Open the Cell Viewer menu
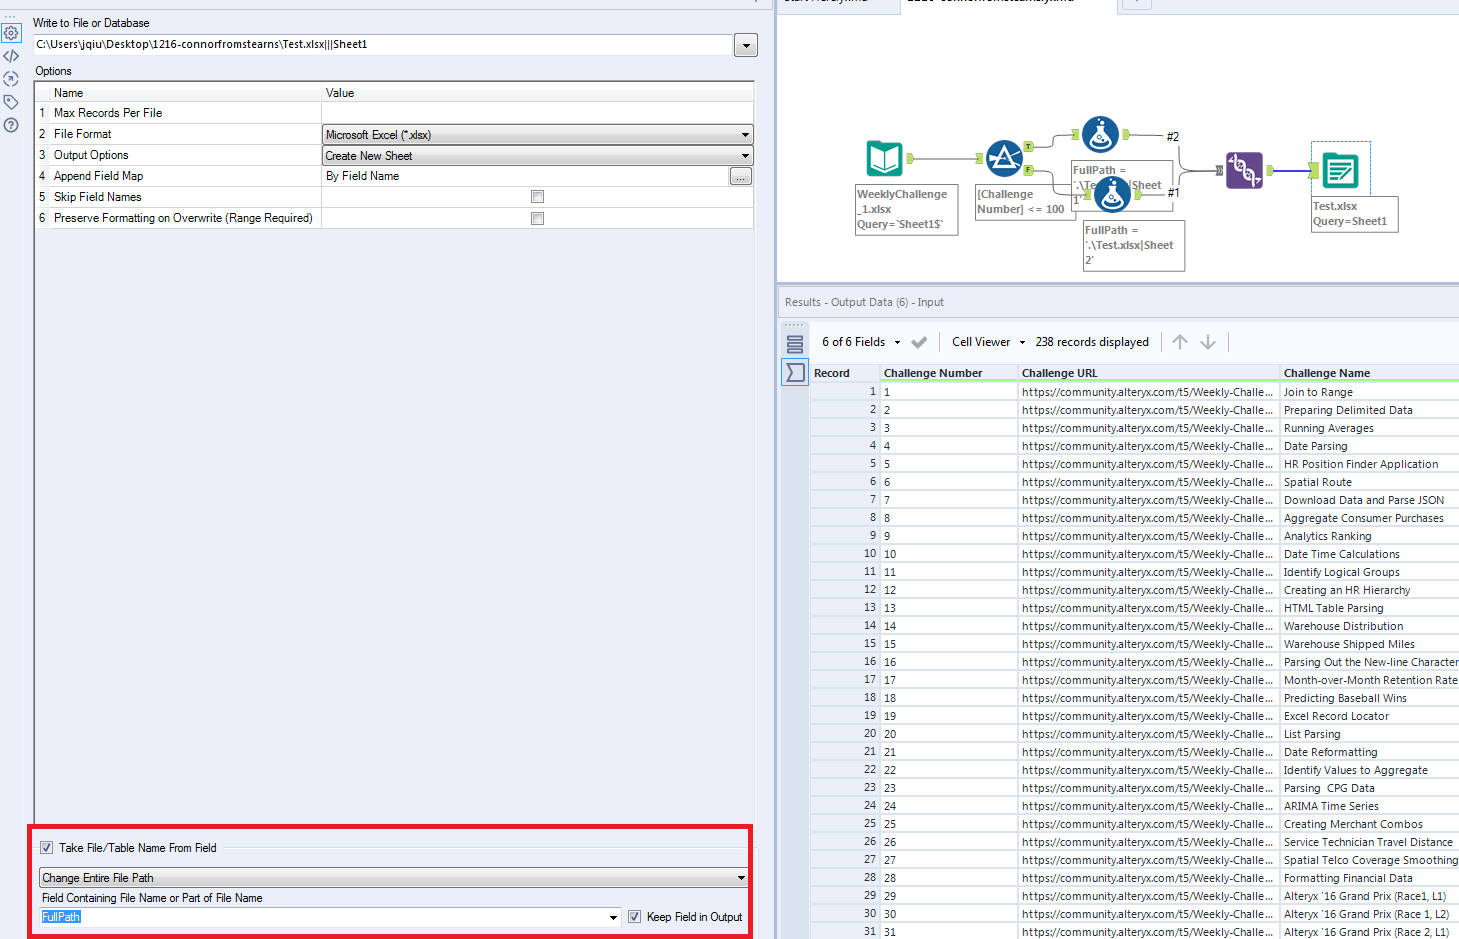 click(988, 342)
